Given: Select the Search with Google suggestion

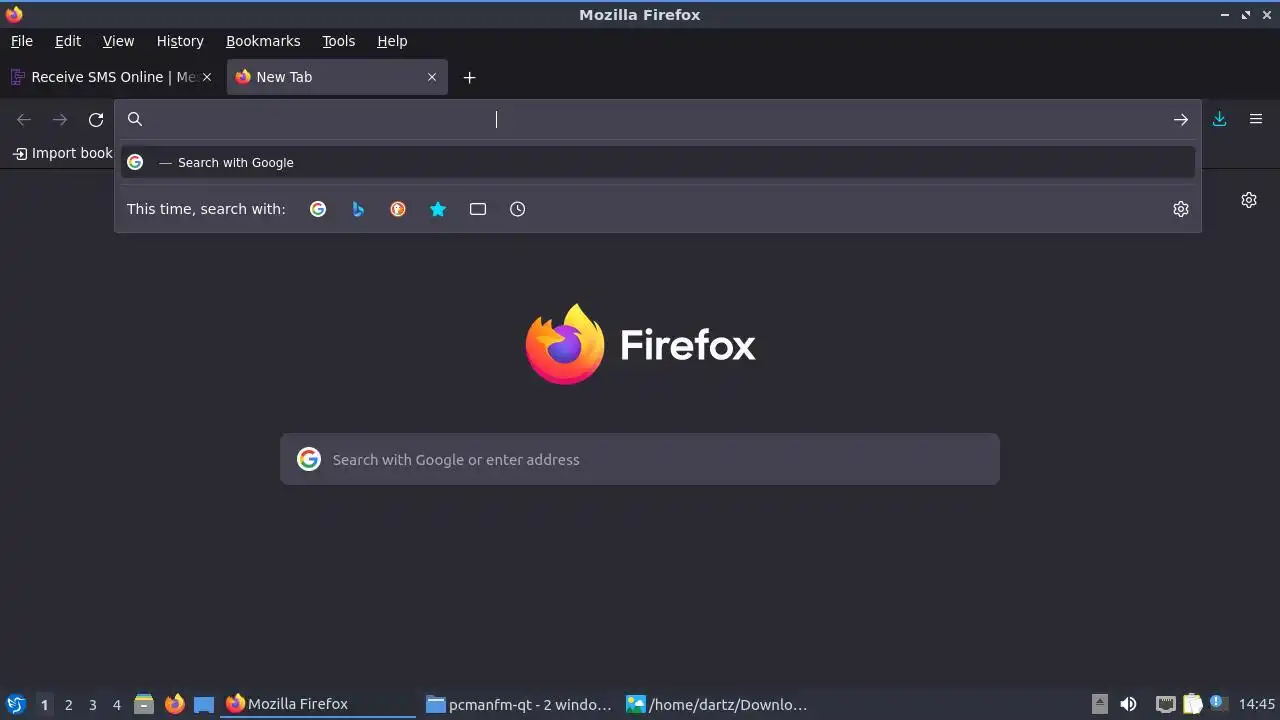Looking at the screenshot, I should pyautogui.click(x=658, y=162).
